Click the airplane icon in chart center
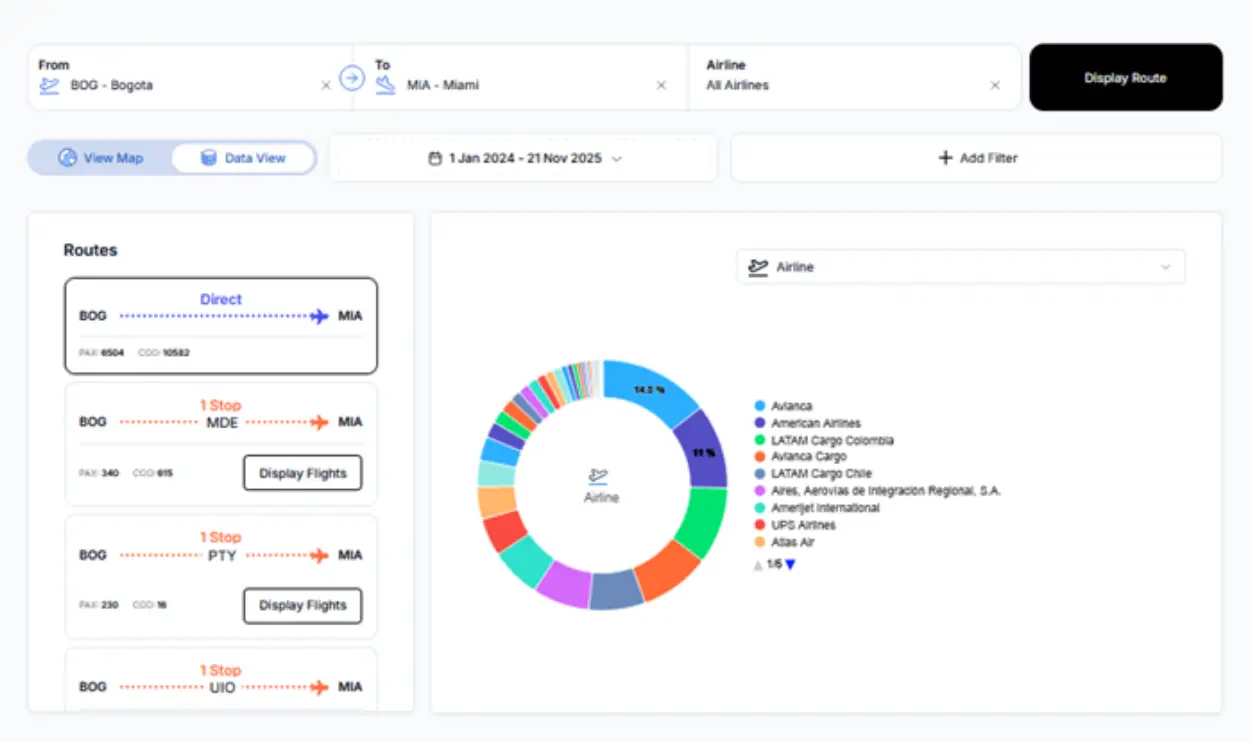1252x742 pixels. click(599, 476)
